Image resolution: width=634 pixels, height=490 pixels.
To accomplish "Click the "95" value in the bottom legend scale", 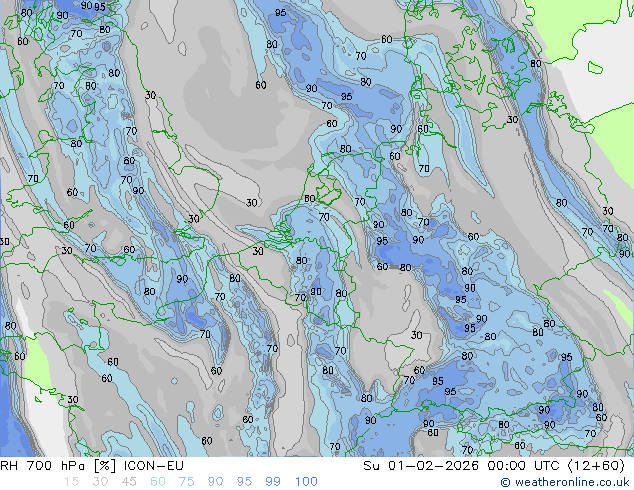I will point(244,482).
